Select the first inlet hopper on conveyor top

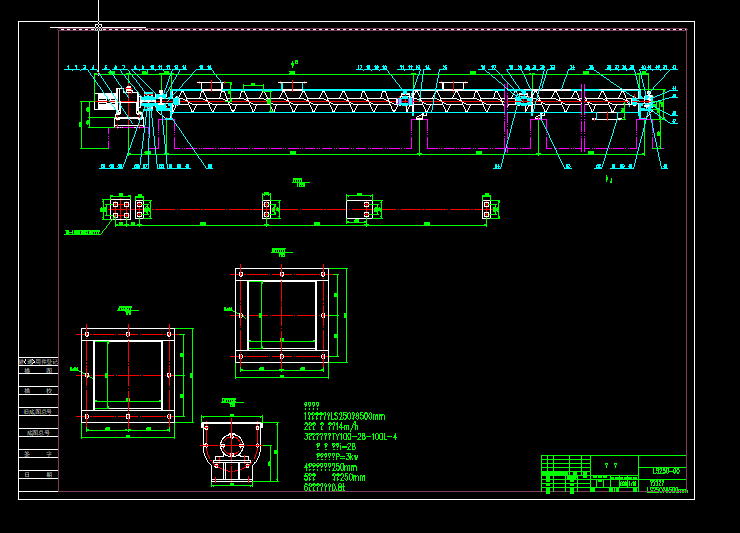(x=211, y=85)
